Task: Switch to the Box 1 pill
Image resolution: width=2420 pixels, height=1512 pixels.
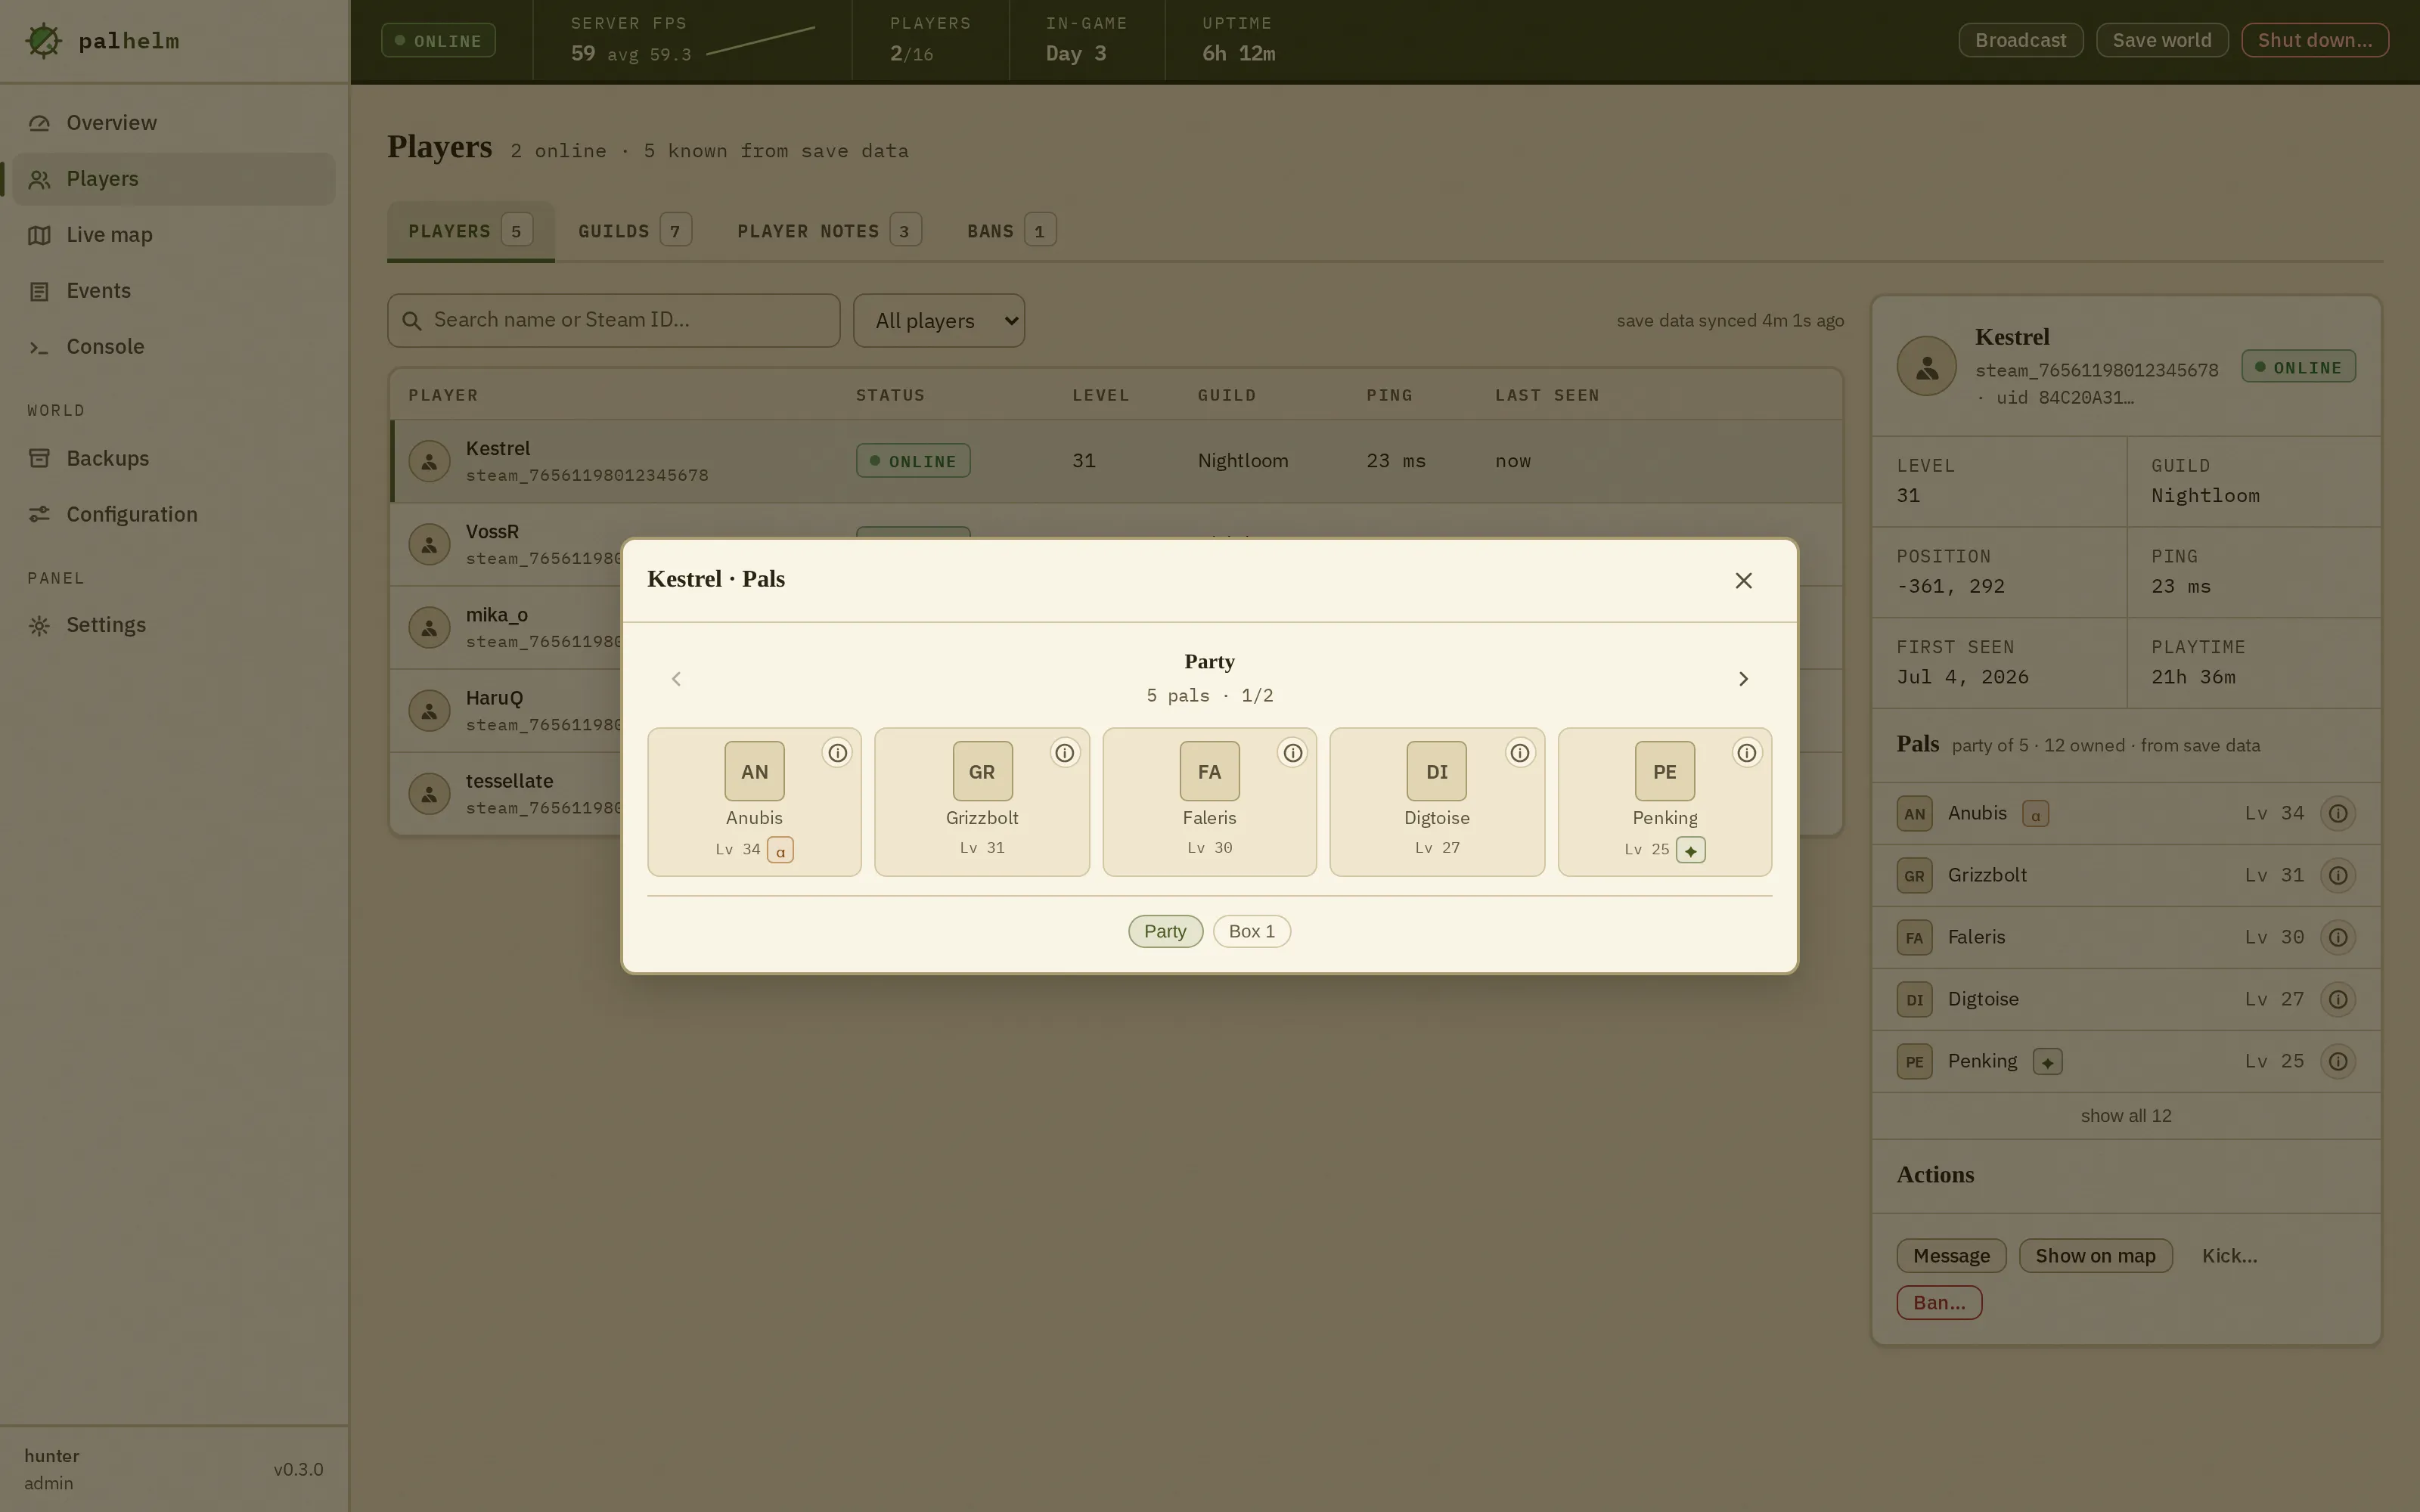Action: 1252,931
